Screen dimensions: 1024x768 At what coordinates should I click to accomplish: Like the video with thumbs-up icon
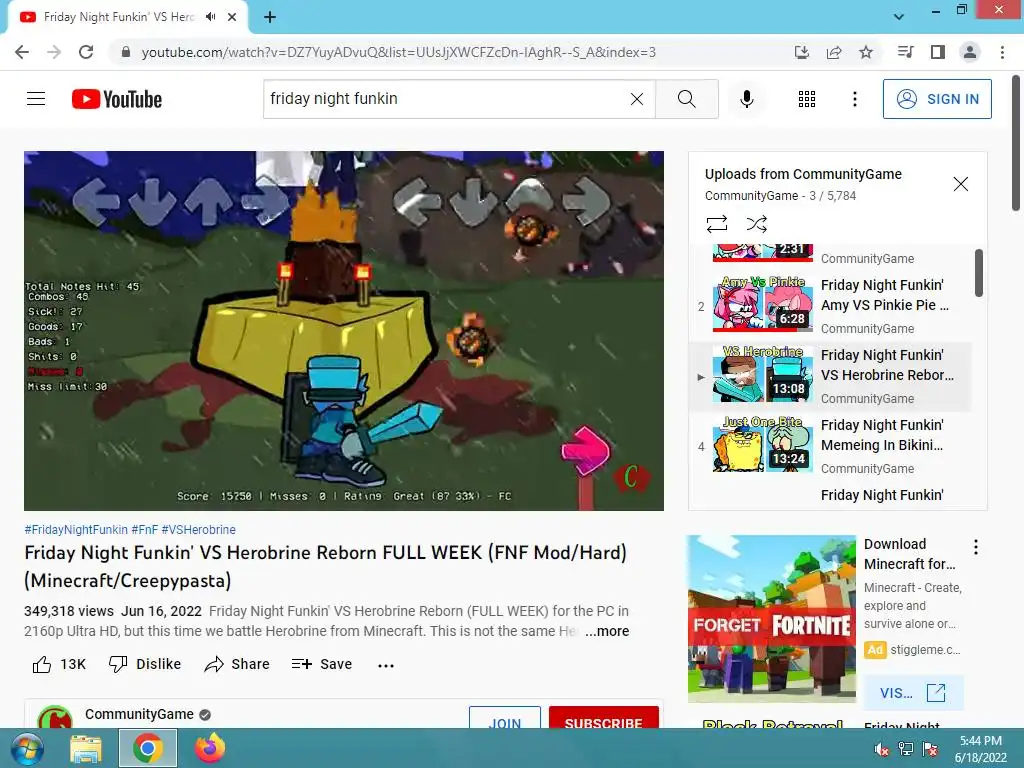(x=42, y=664)
